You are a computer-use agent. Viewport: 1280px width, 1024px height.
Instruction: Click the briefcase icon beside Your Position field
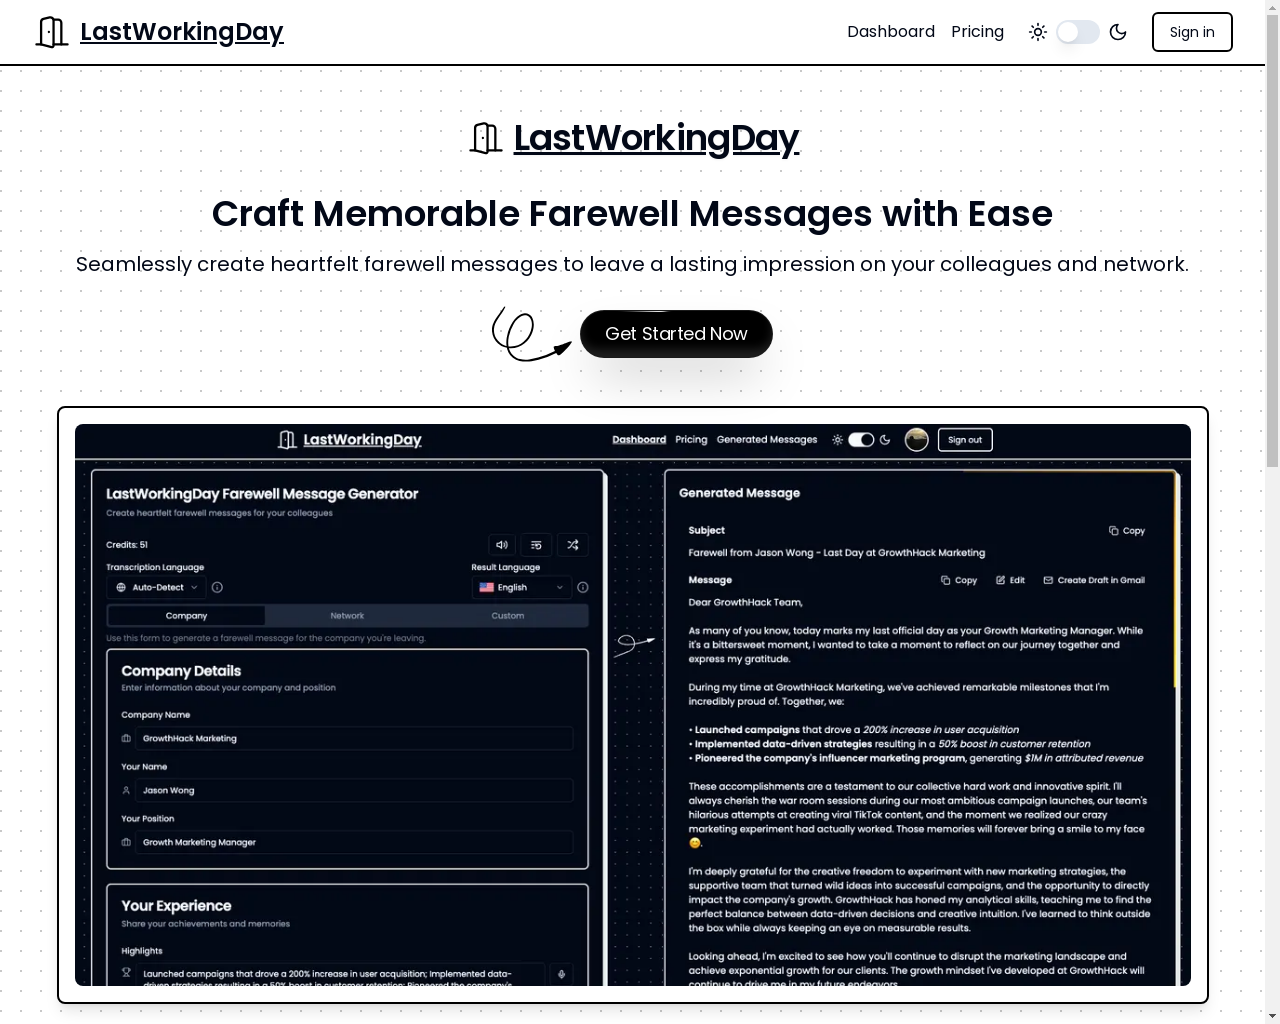(126, 843)
